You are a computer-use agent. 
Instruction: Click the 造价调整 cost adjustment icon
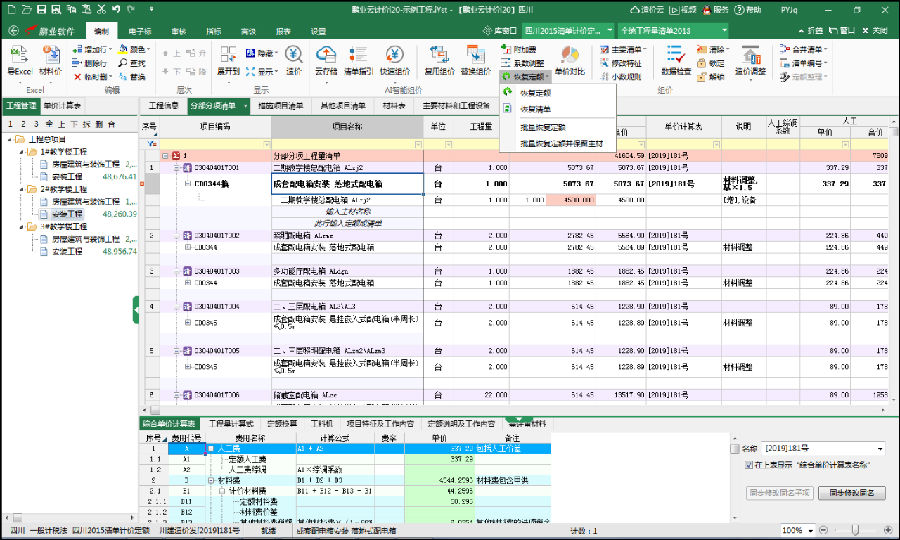tap(750, 56)
